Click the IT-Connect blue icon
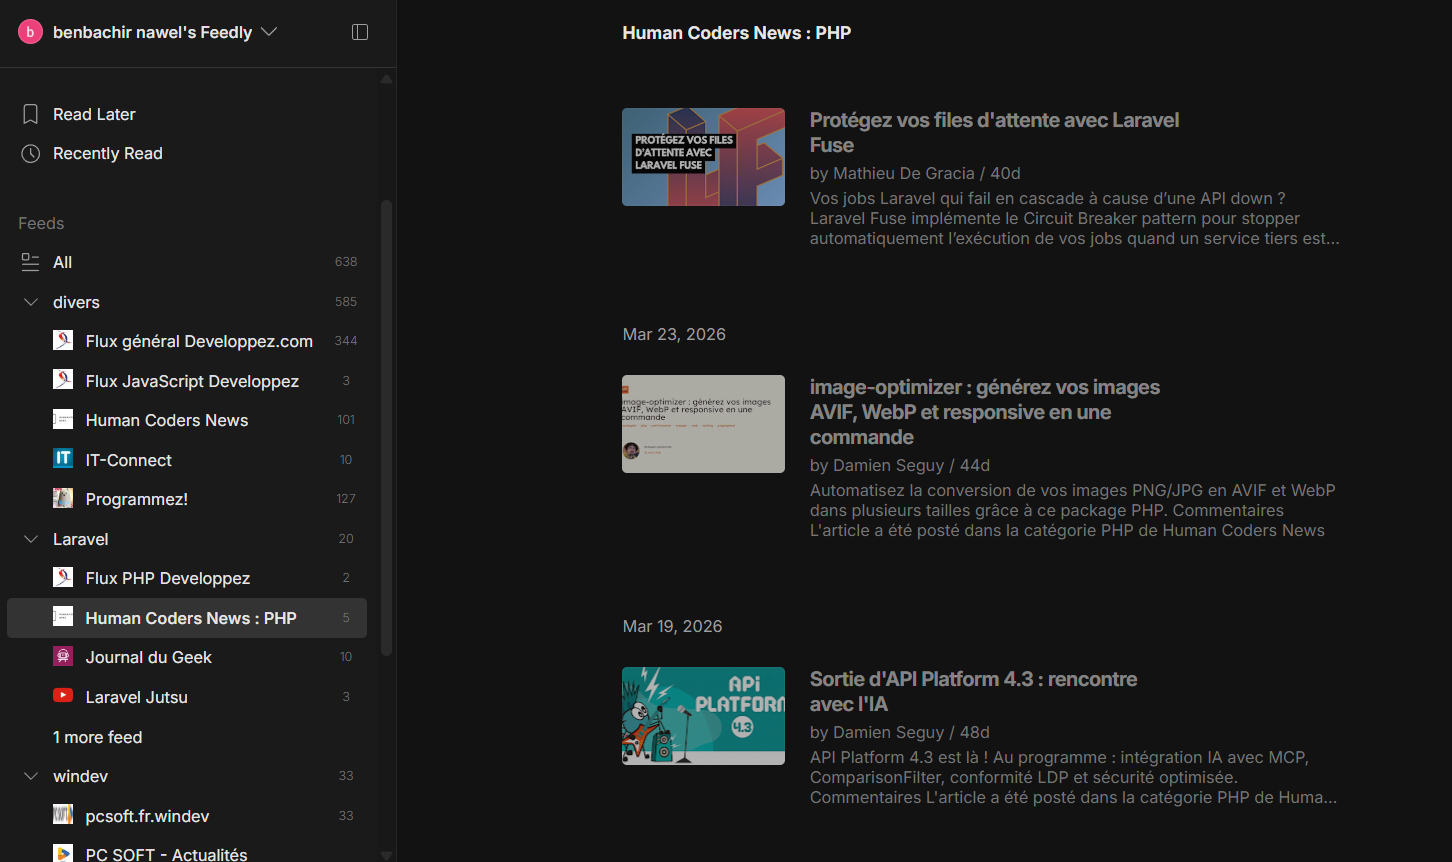Screen dimensions: 1452x862 (63, 460)
